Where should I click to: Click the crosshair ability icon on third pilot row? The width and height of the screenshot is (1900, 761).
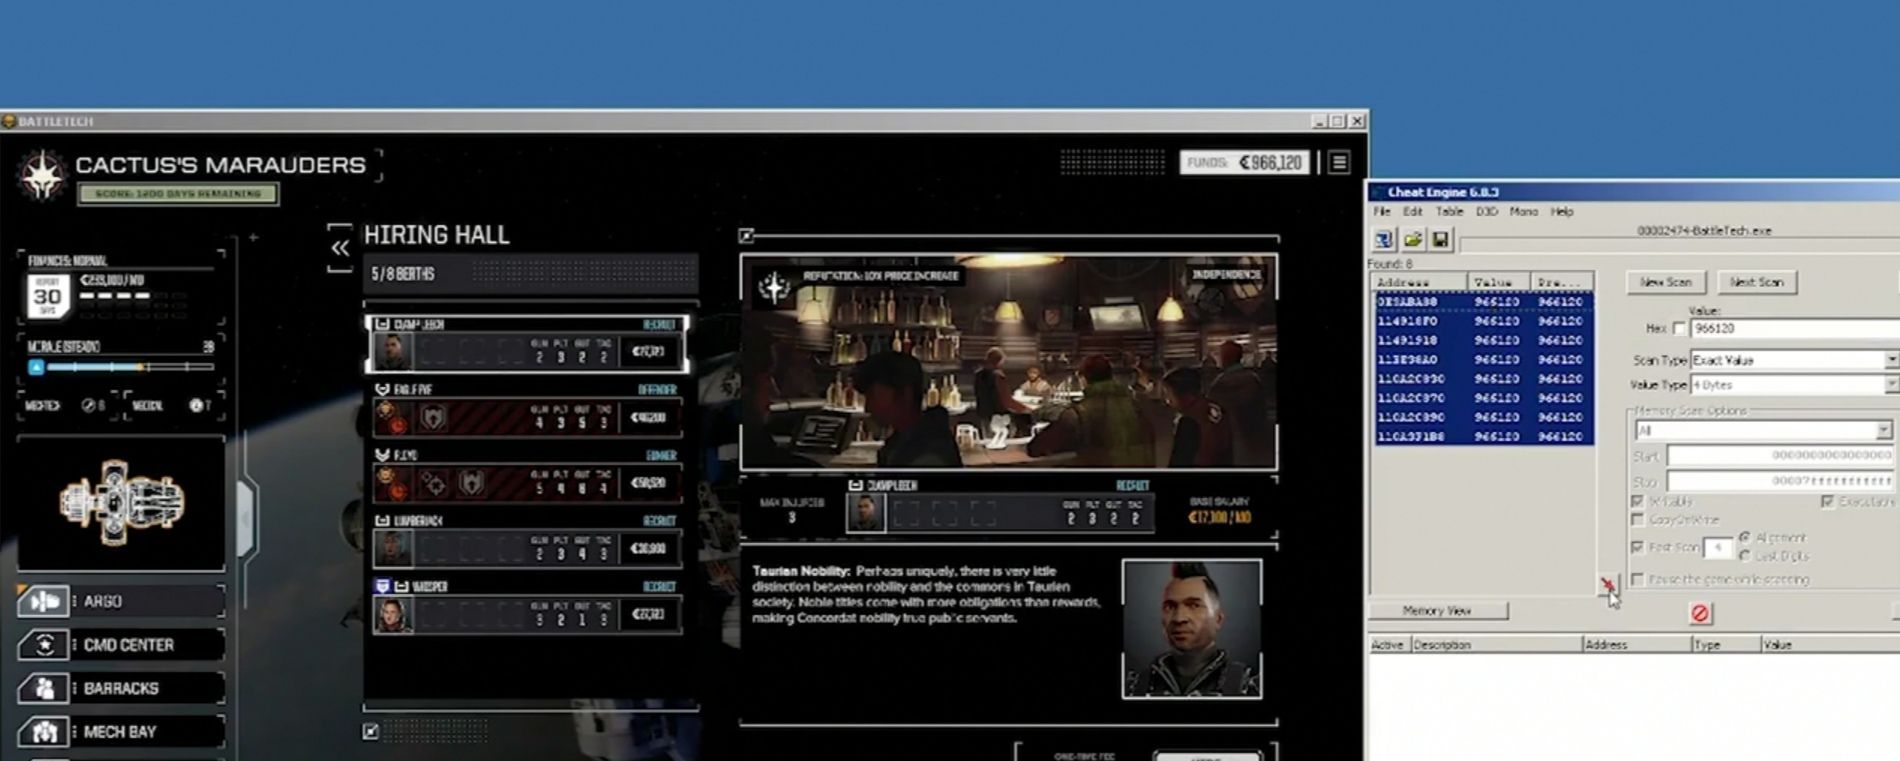[x=433, y=484]
